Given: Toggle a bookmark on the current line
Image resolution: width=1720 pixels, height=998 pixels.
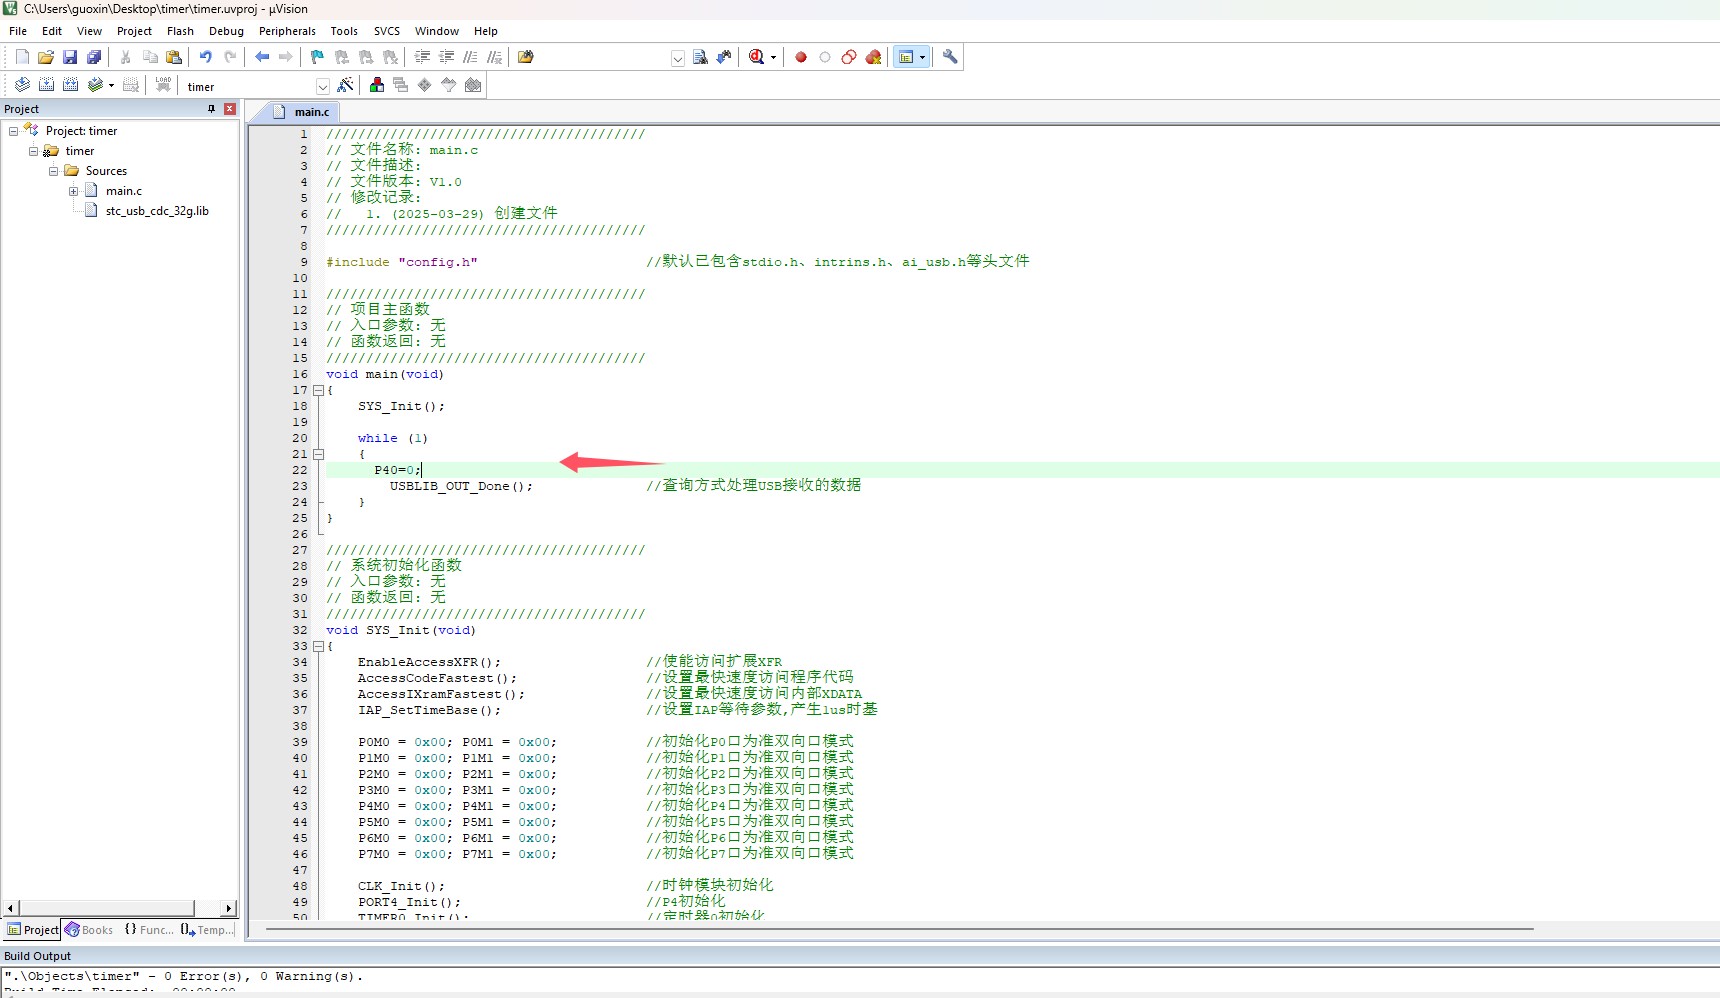Looking at the screenshot, I should pyautogui.click(x=318, y=57).
